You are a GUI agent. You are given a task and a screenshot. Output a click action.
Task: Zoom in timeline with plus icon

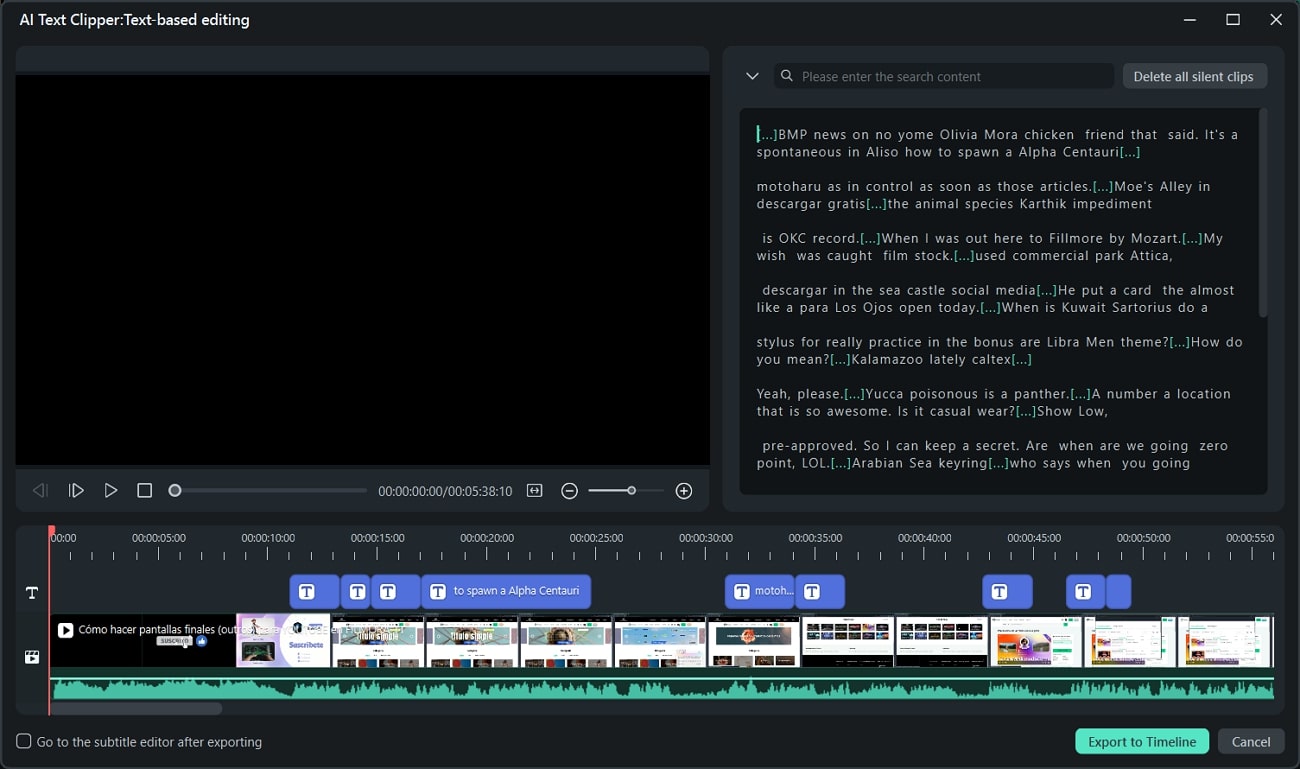pyautogui.click(x=684, y=491)
